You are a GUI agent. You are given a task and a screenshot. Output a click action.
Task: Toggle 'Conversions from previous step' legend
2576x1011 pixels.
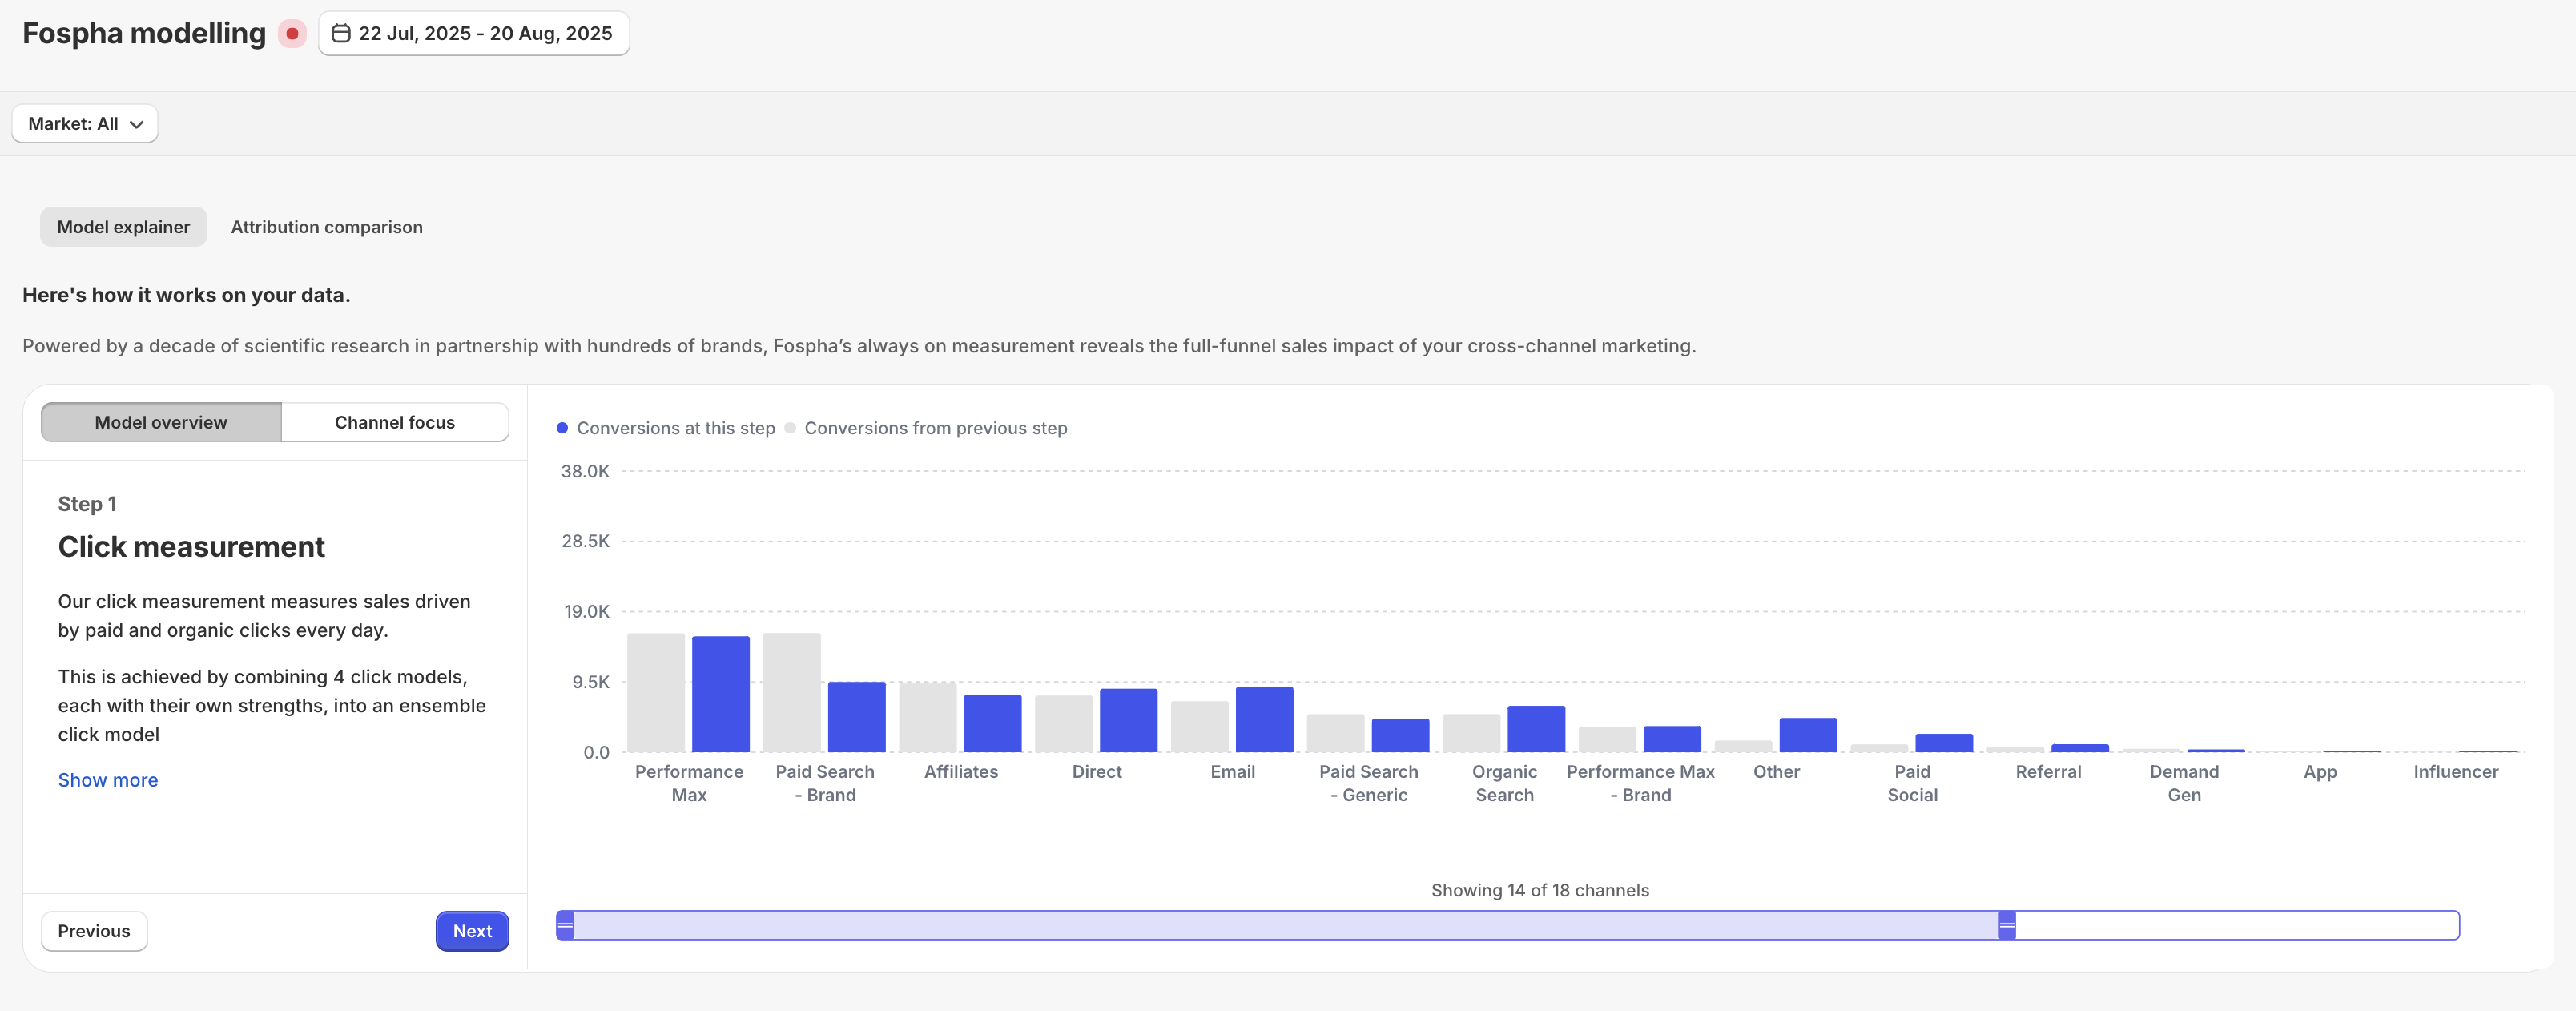tap(934, 428)
